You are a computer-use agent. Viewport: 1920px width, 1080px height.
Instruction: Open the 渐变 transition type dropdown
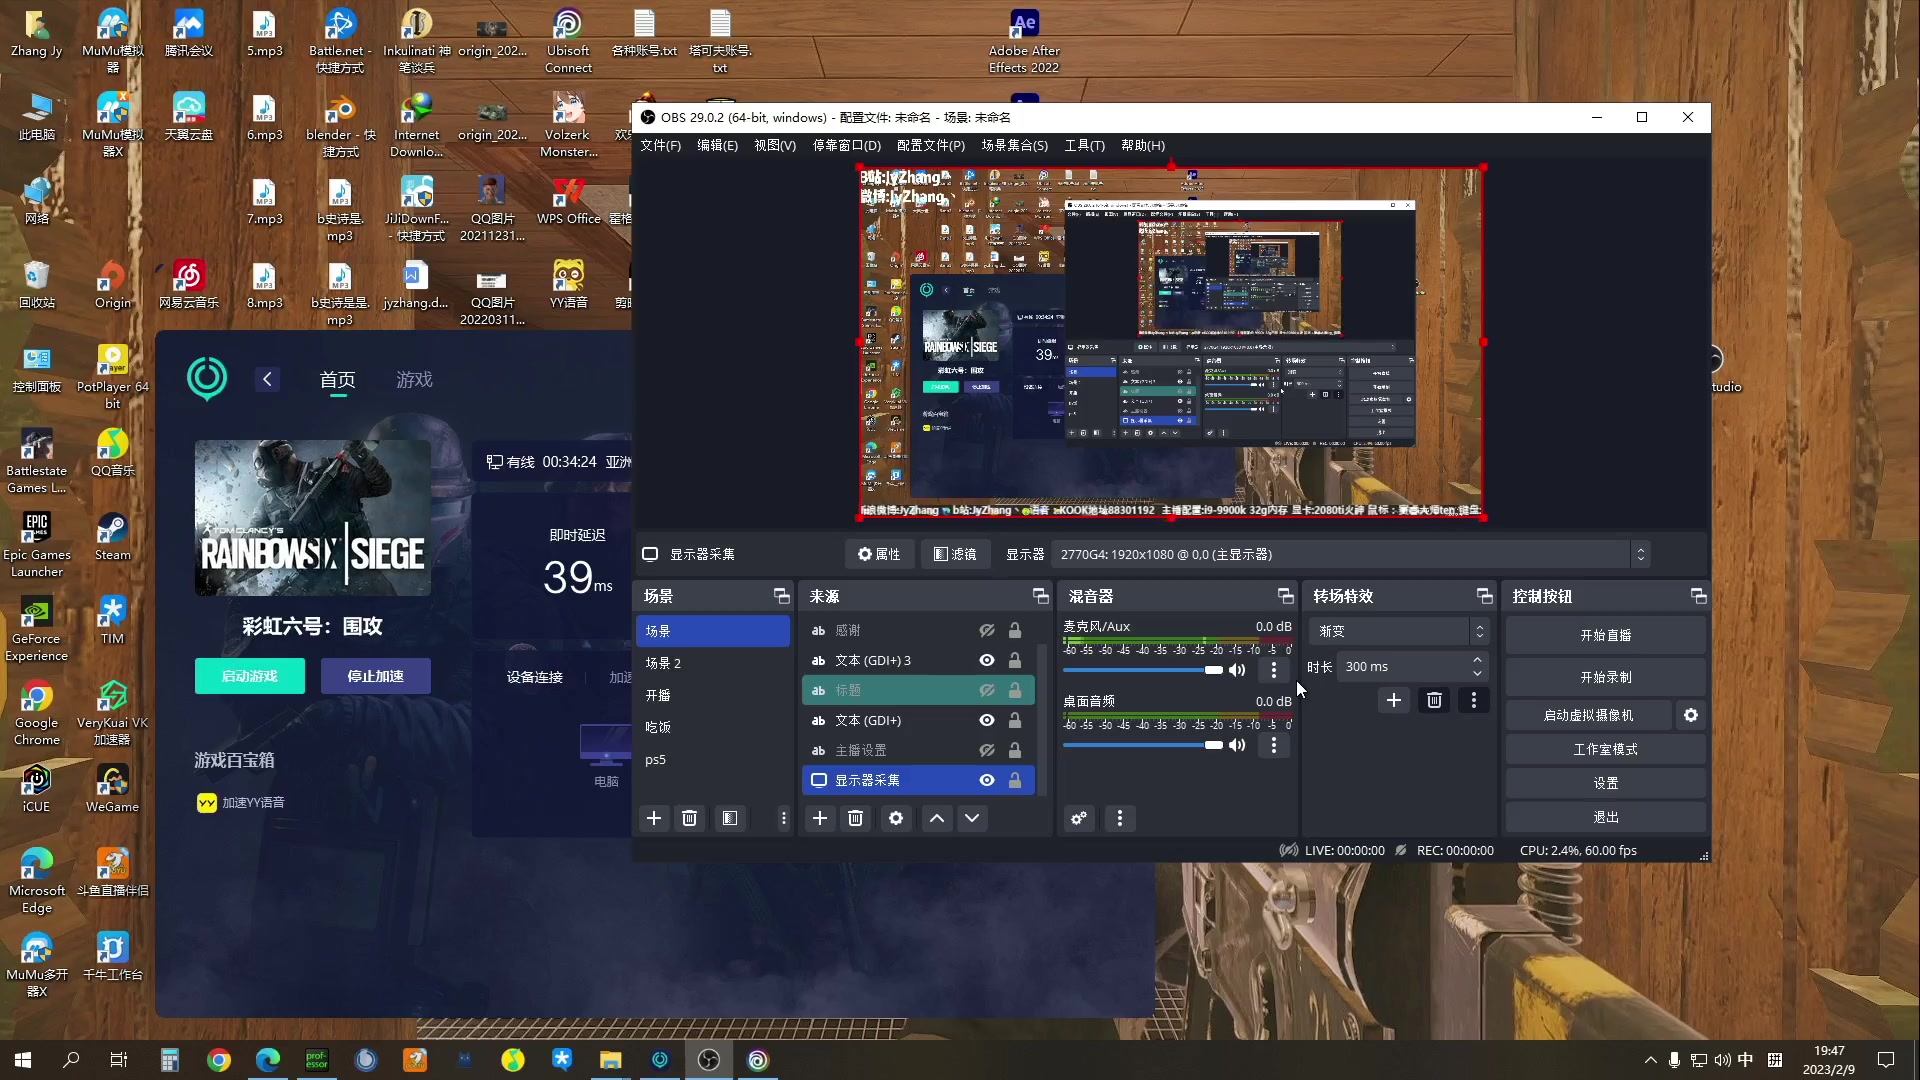tap(1398, 631)
